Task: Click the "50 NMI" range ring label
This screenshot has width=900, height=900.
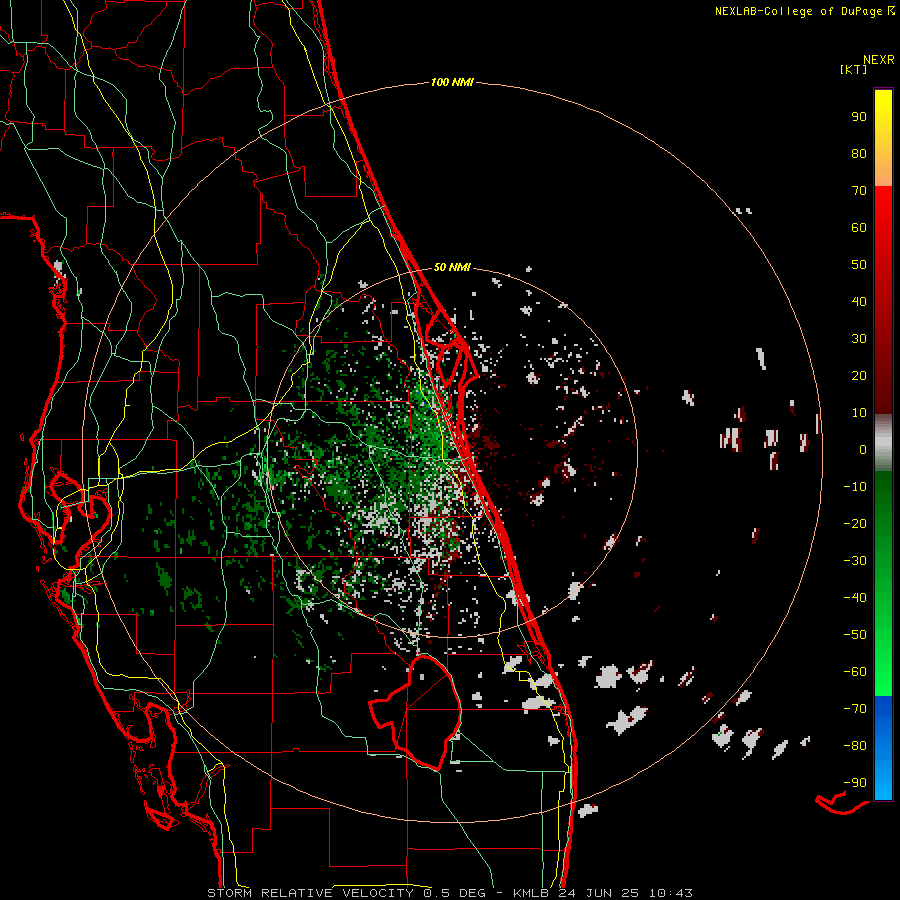Action: (452, 267)
